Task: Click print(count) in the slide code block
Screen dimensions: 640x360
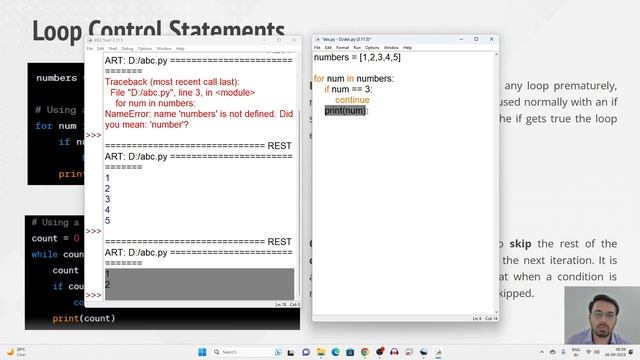Action: 84,318
